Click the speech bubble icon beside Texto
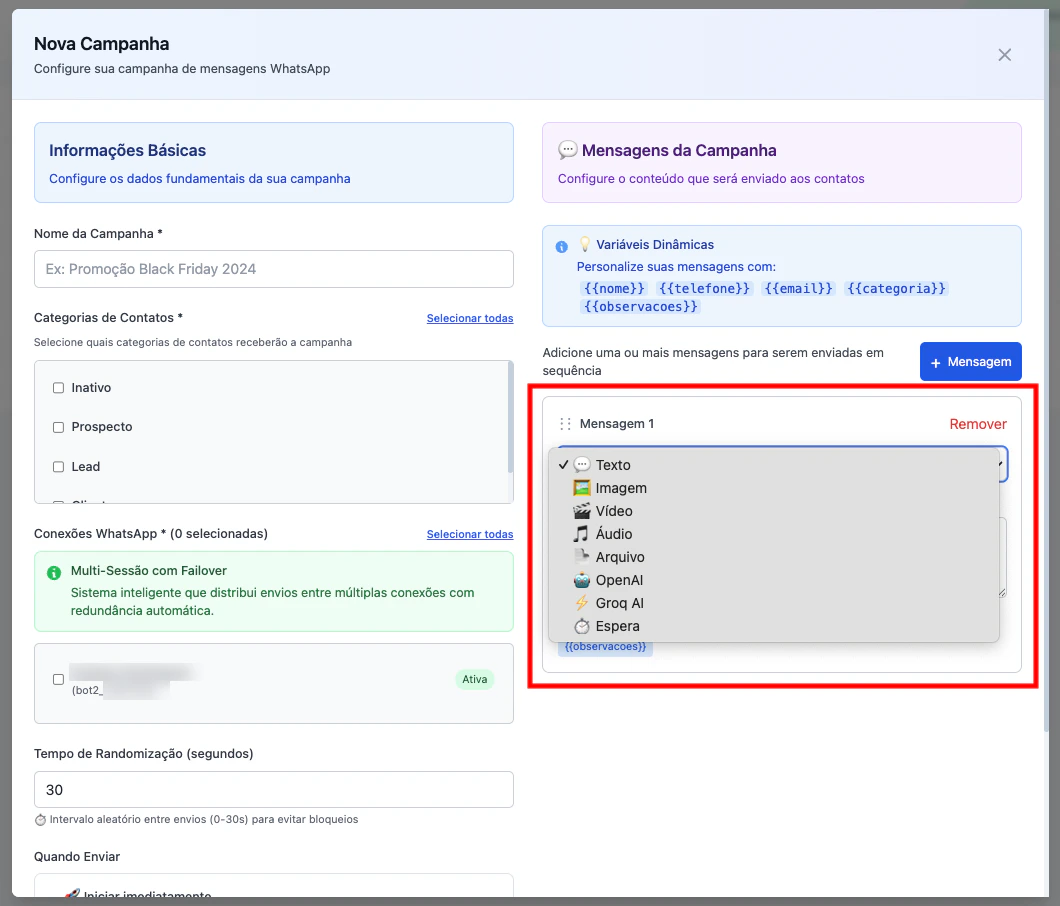Viewport: 1060px width, 906px height. (581, 465)
